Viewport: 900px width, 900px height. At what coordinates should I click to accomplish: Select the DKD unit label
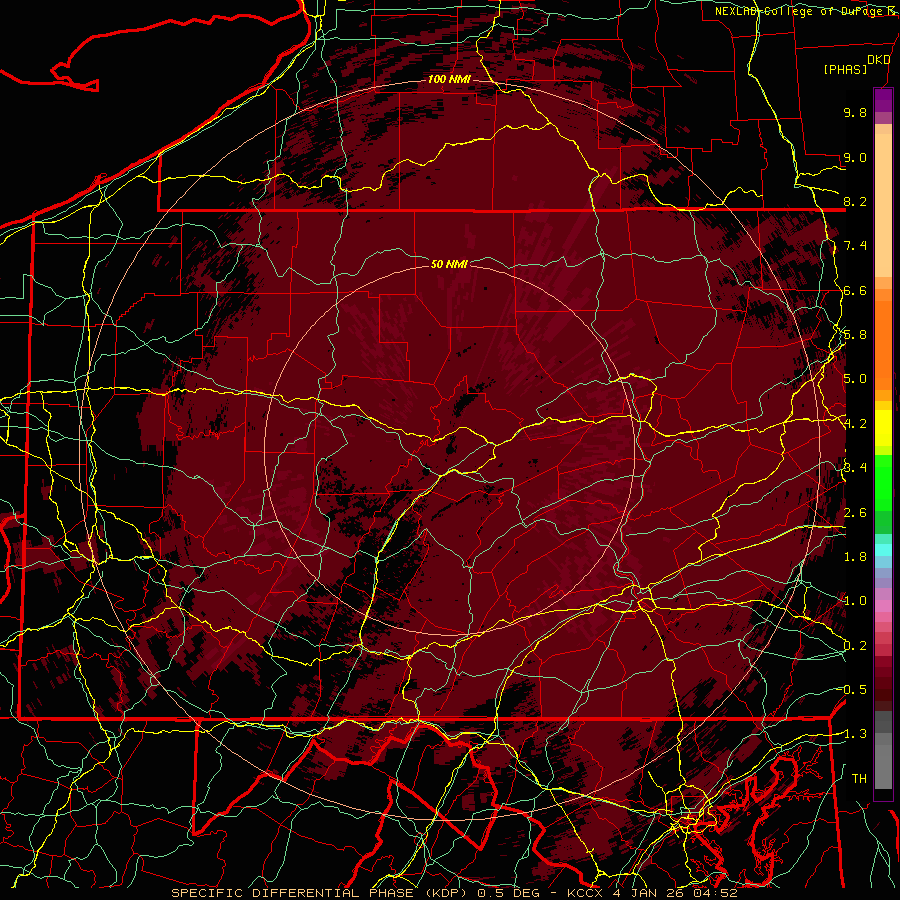click(878, 60)
